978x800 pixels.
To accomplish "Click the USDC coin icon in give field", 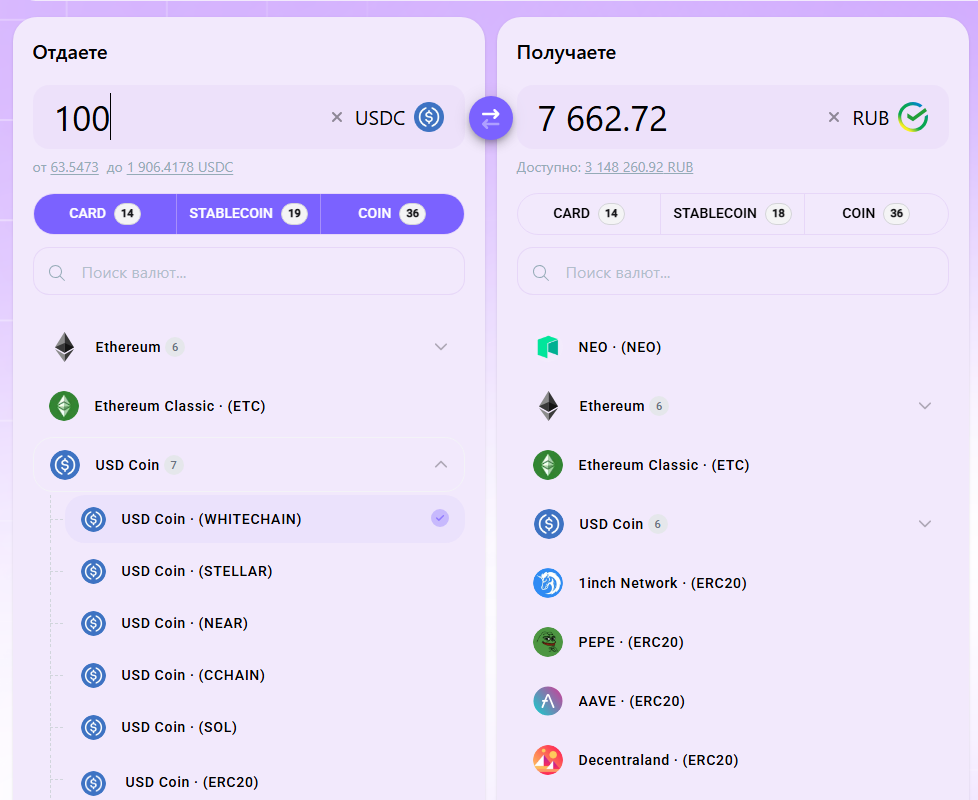I will [429, 118].
